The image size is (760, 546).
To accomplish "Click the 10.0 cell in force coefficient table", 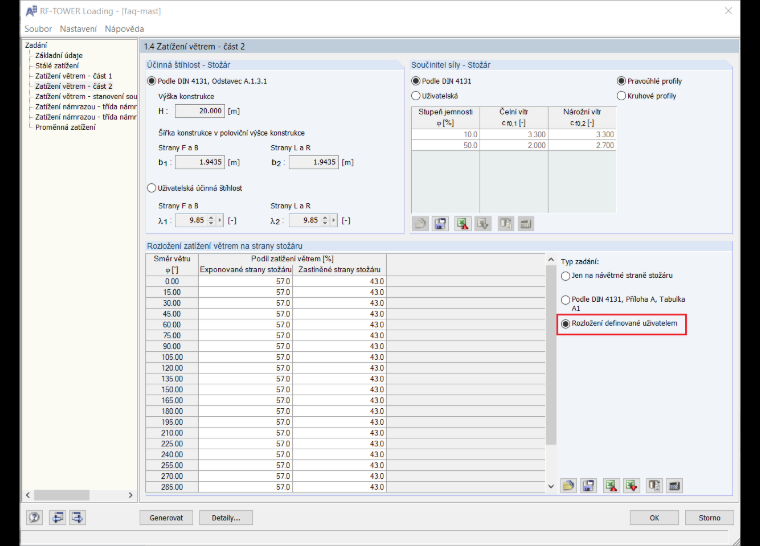I will (x=445, y=134).
